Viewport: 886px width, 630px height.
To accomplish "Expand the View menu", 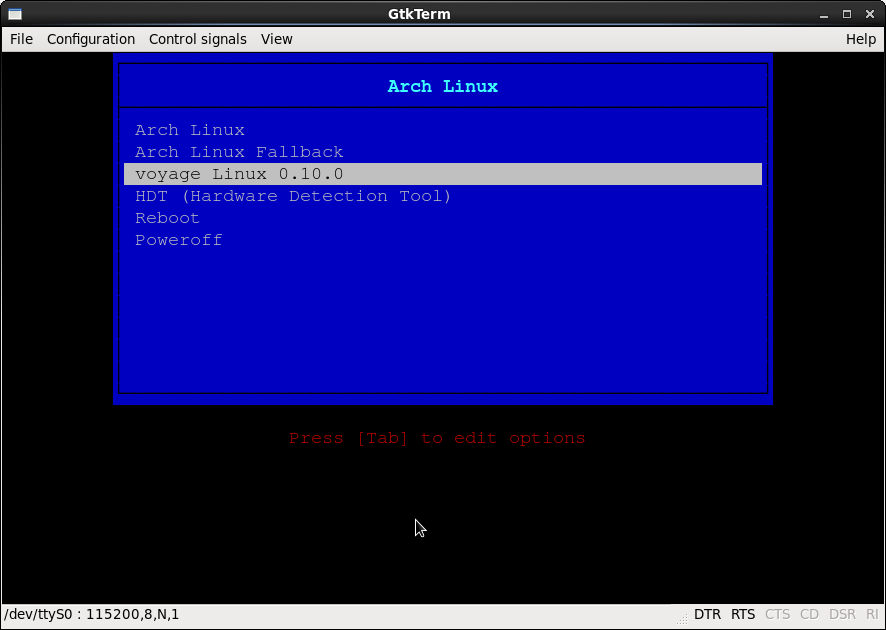I will [x=277, y=39].
